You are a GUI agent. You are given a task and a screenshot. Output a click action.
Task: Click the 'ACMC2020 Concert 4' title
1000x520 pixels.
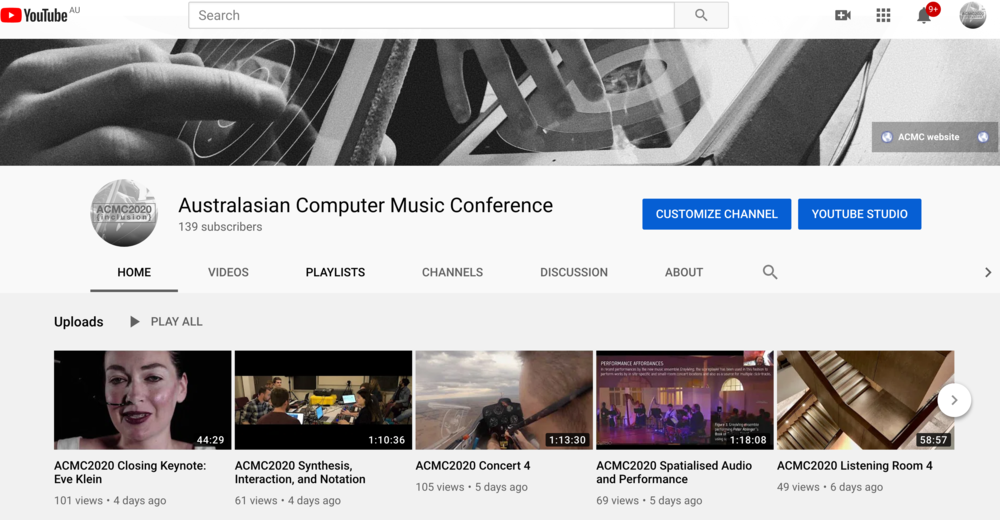click(x=473, y=466)
